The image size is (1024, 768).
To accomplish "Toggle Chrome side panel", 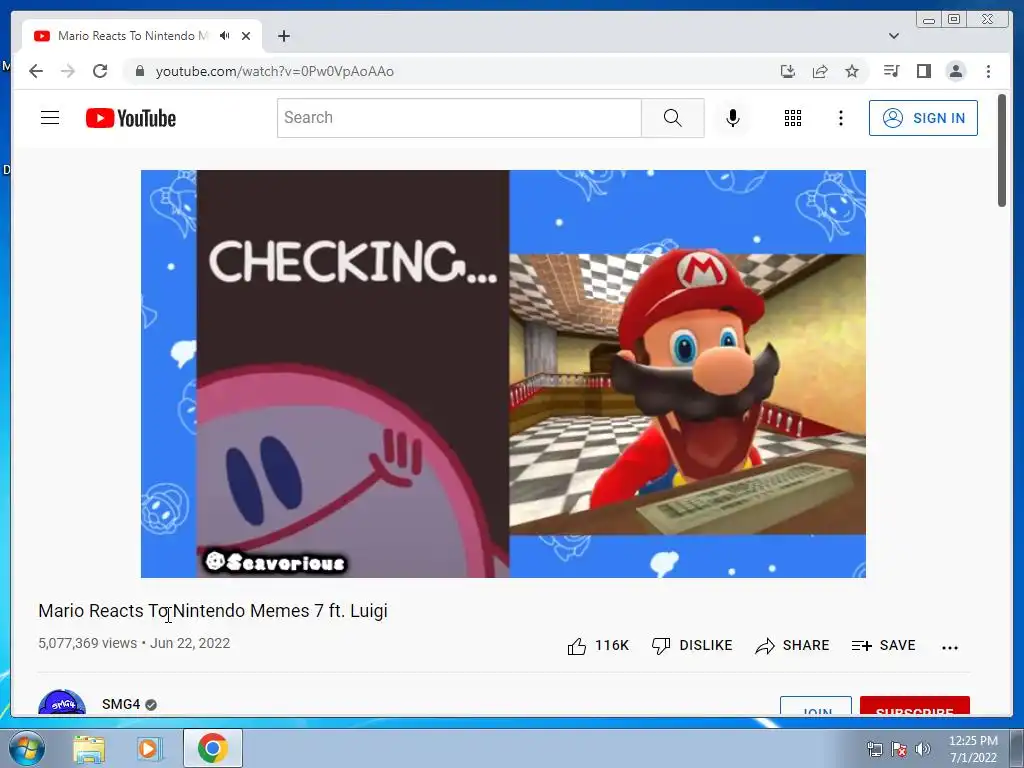I will tap(923, 71).
